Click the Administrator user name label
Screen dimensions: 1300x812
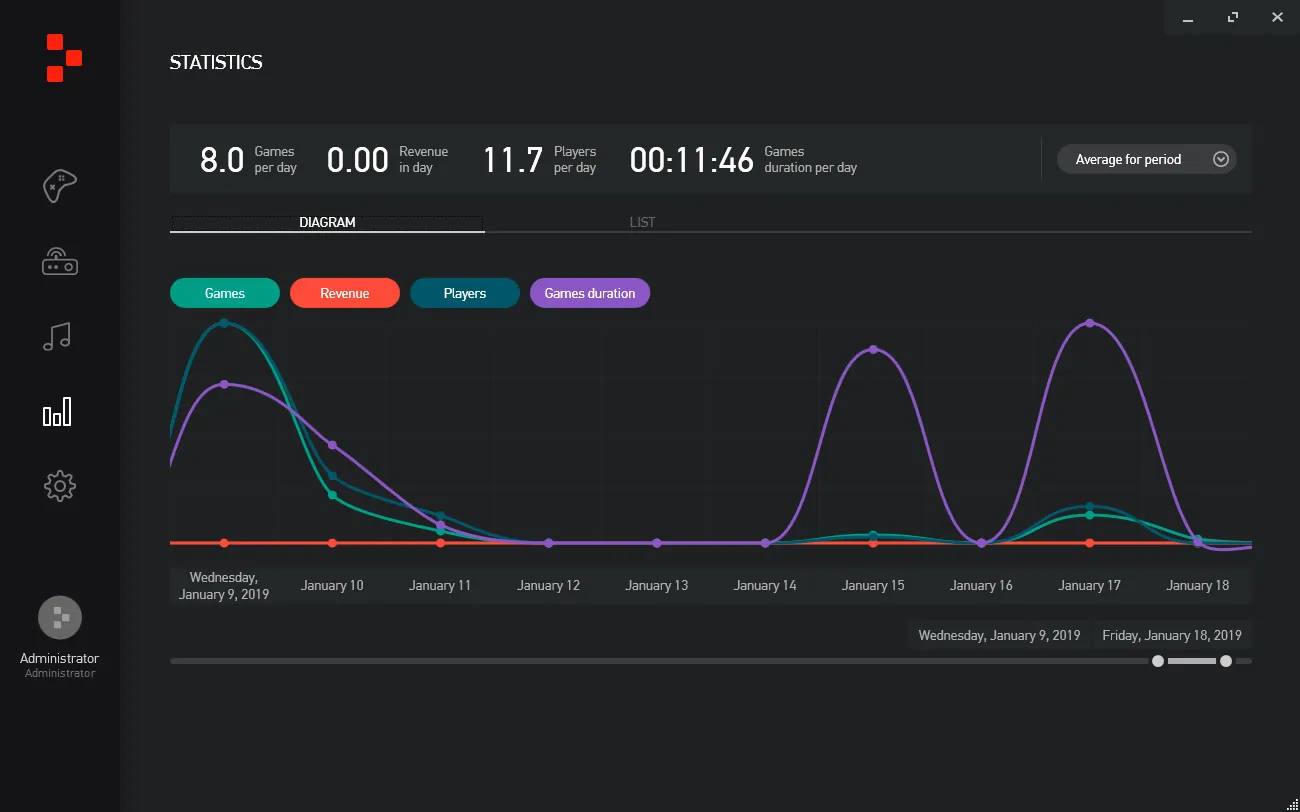(59, 659)
